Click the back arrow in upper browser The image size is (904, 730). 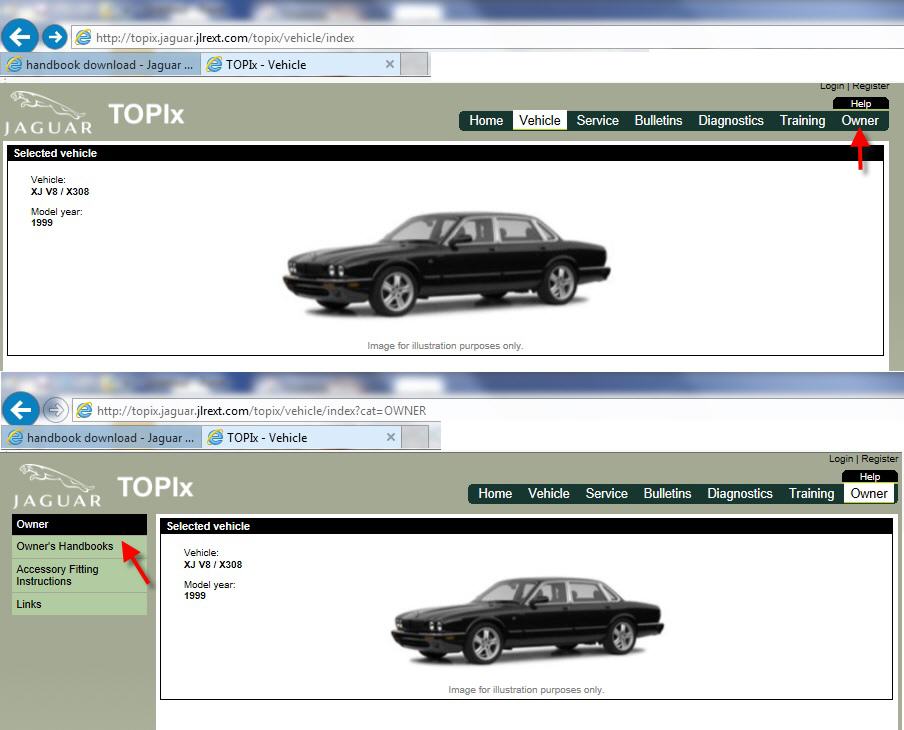point(20,37)
